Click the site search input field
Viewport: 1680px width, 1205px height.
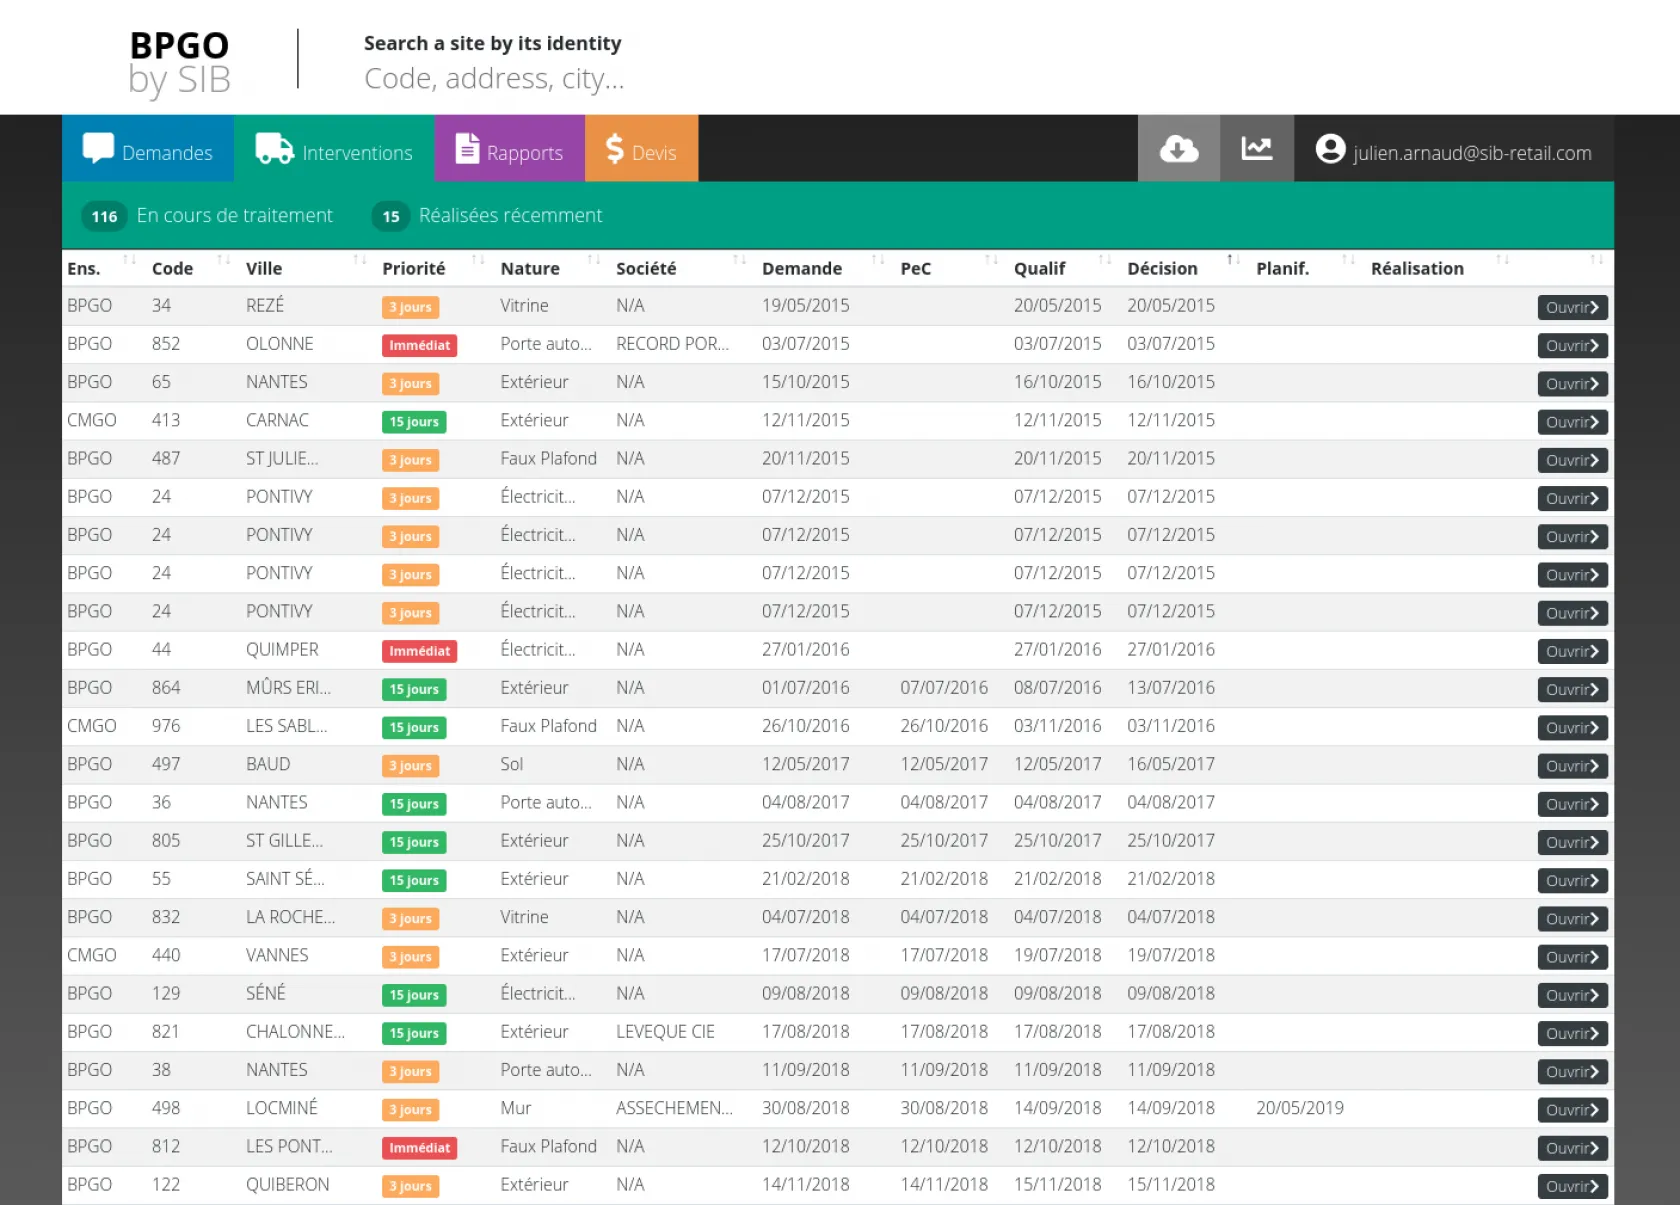click(x=494, y=78)
